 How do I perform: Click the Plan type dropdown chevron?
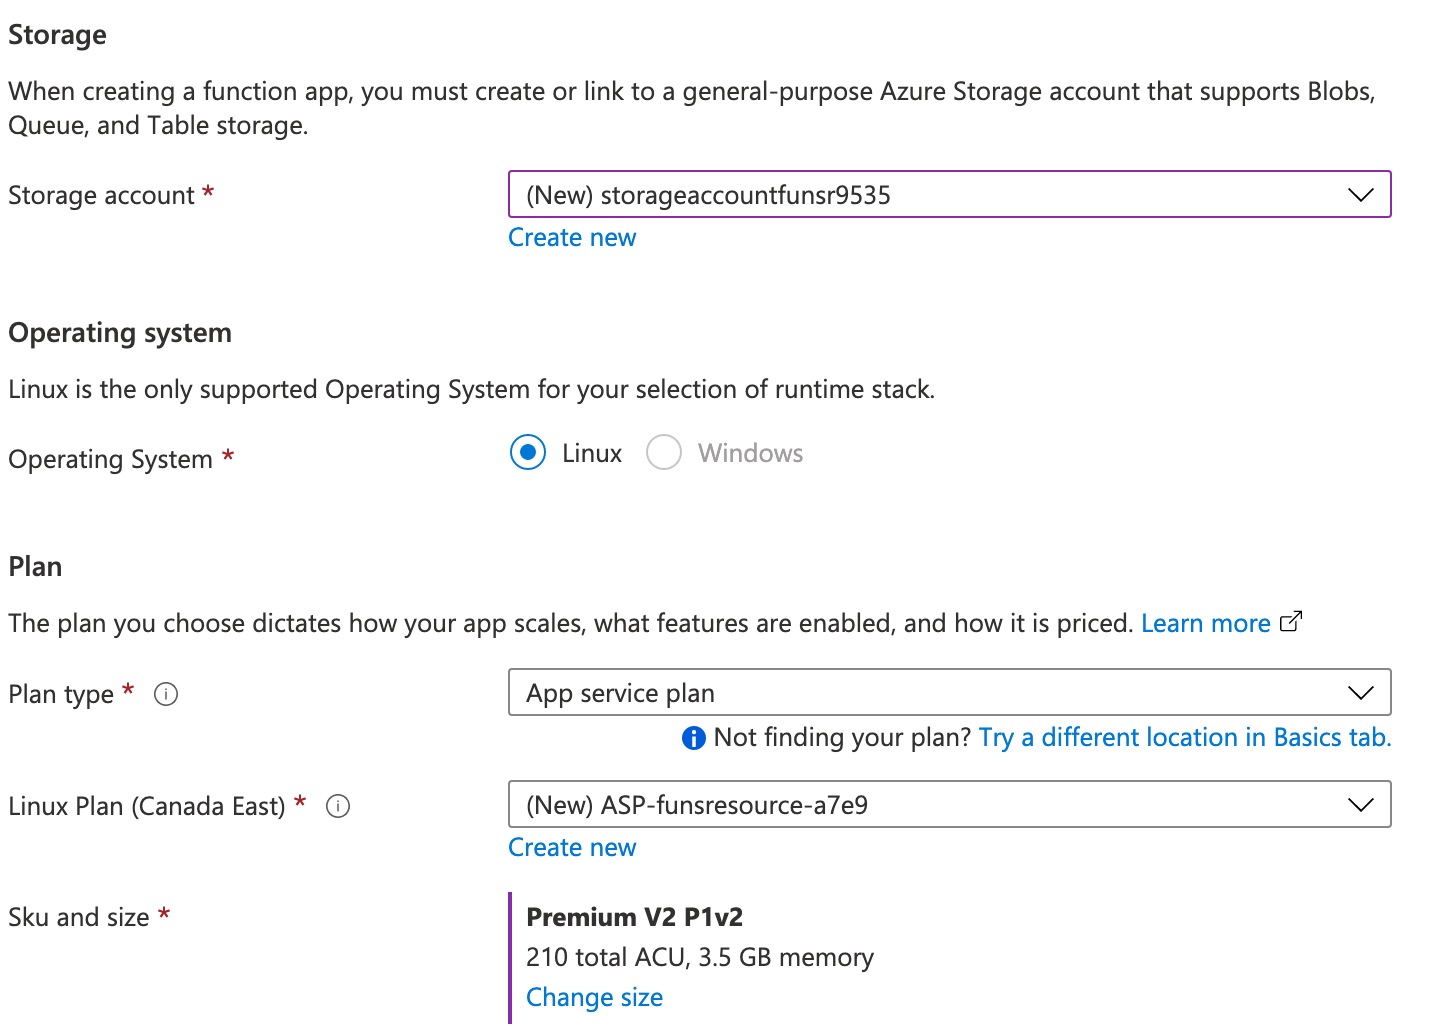point(1360,693)
